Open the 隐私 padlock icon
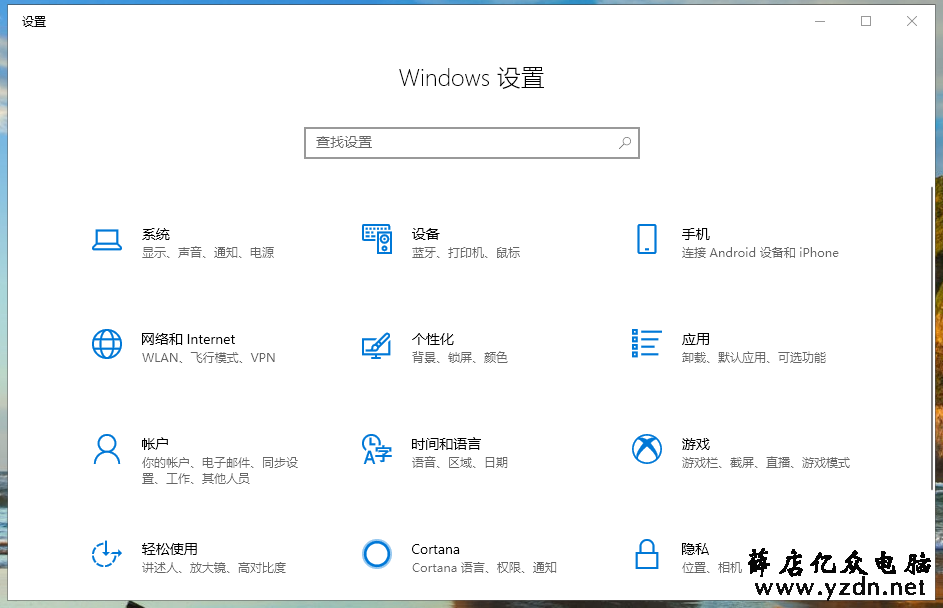This screenshot has width=943, height=608. pyautogui.click(x=647, y=554)
